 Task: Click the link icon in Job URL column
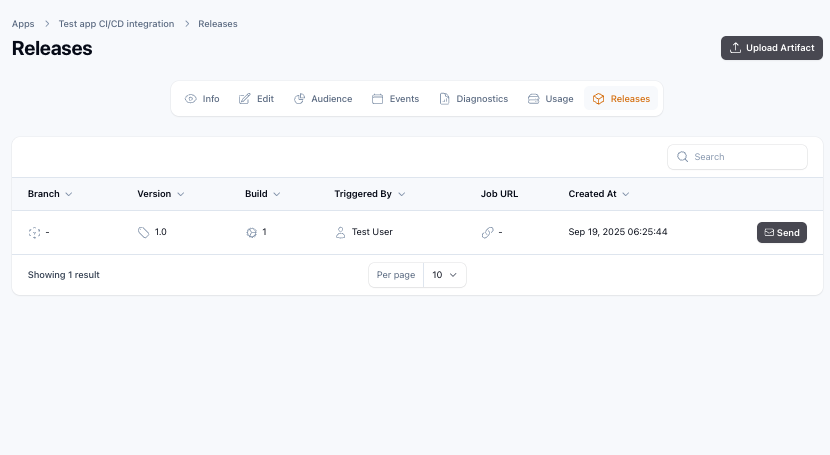click(488, 232)
